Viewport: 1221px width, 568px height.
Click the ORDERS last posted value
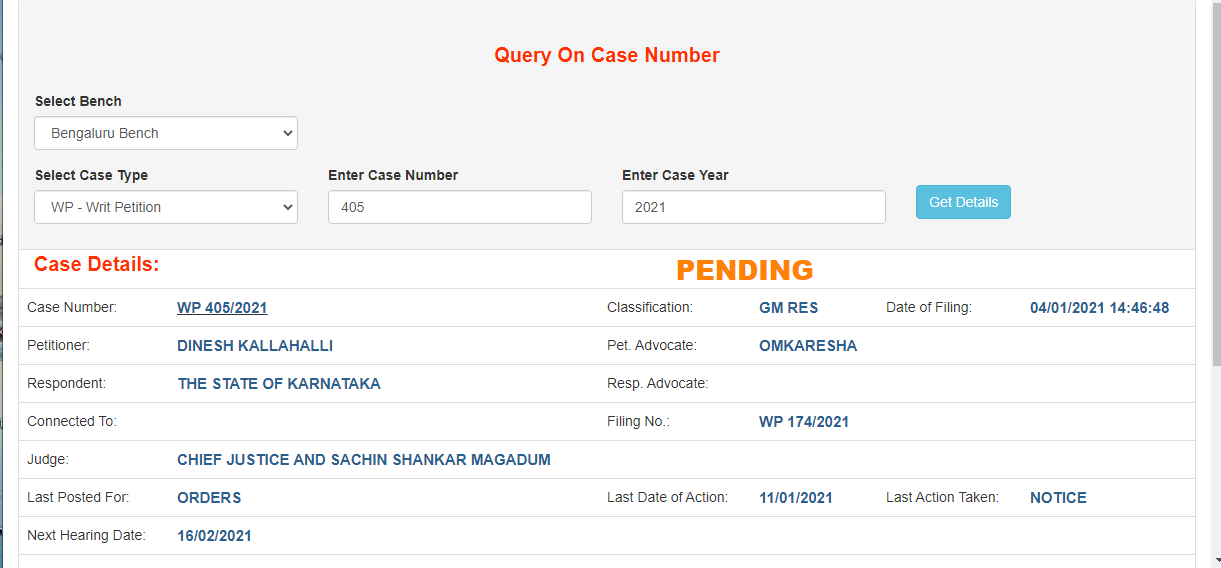pos(209,498)
